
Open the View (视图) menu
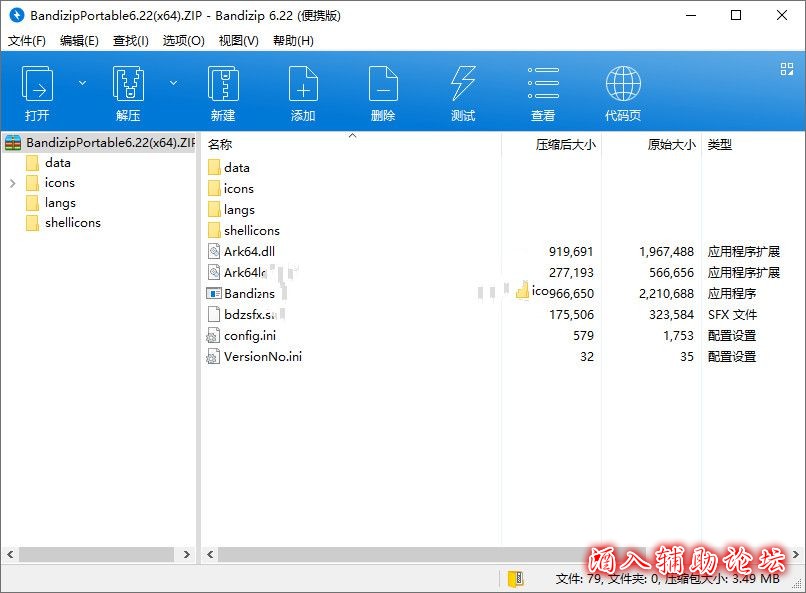239,41
